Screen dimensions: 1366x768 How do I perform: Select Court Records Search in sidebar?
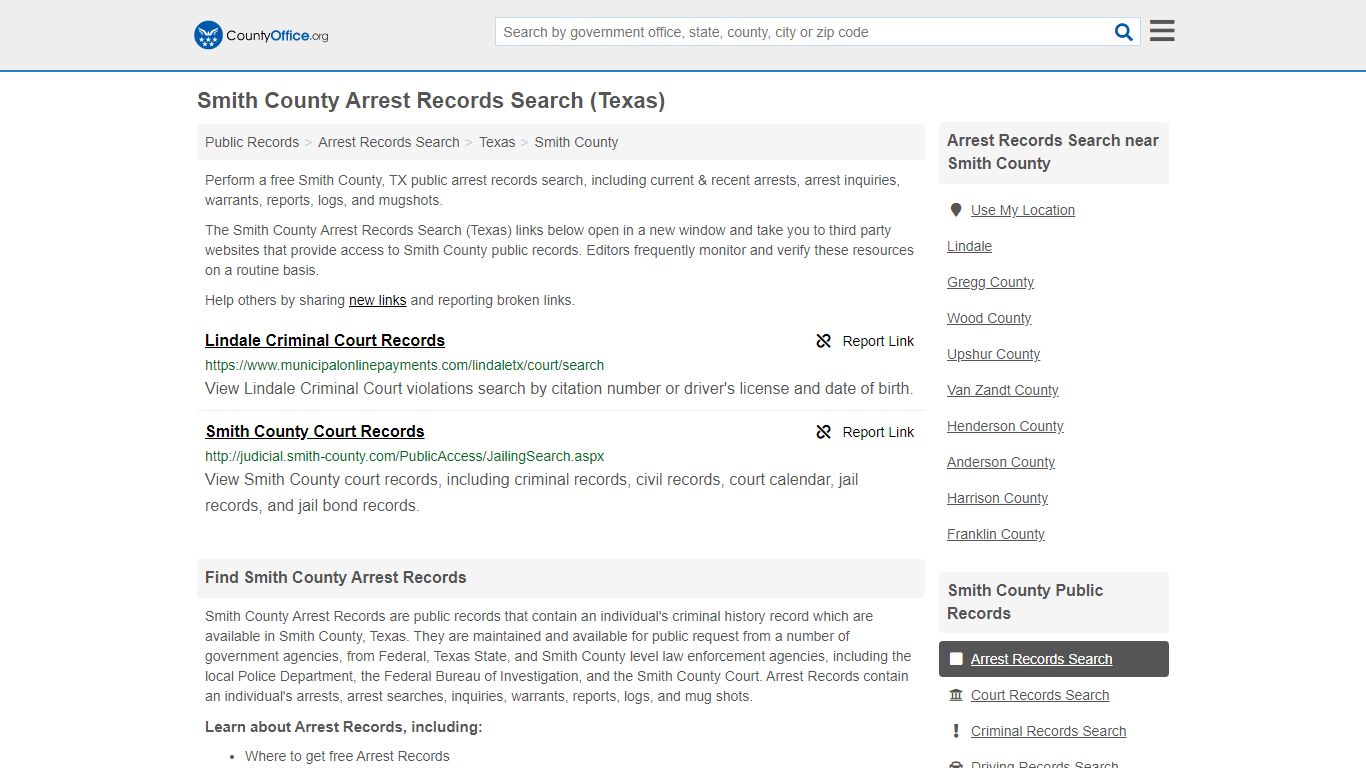[1040, 695]
